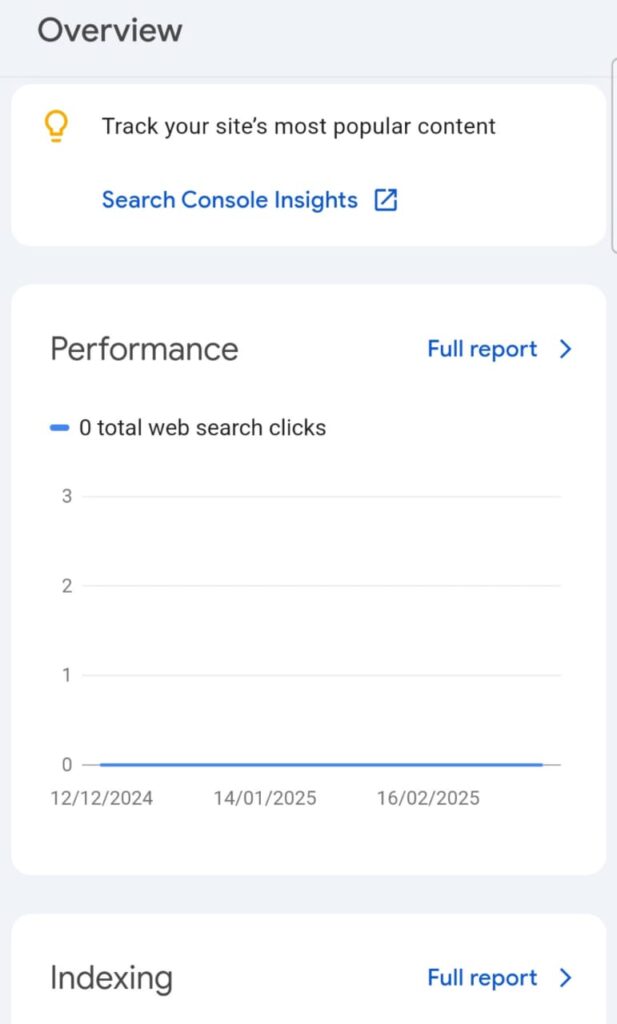Screen dimensions: 617x1024
Task: Select the '0 total web search clicks' legend label
Action: [x=203, y=428]
